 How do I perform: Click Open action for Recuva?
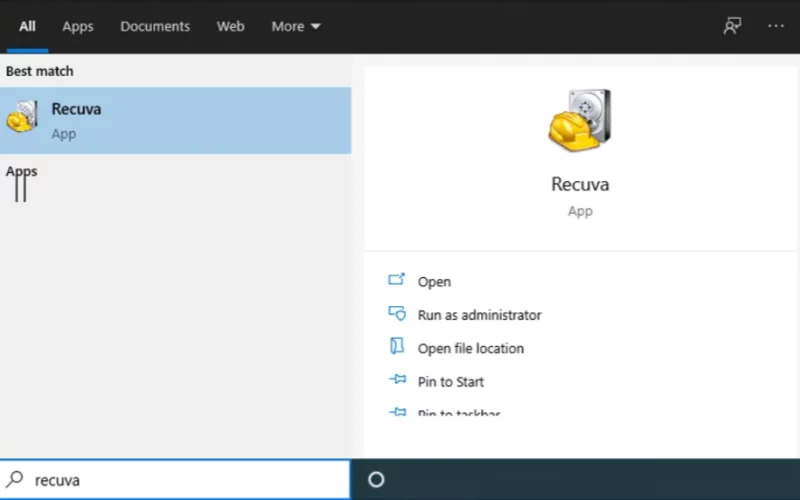click(434, 282)
